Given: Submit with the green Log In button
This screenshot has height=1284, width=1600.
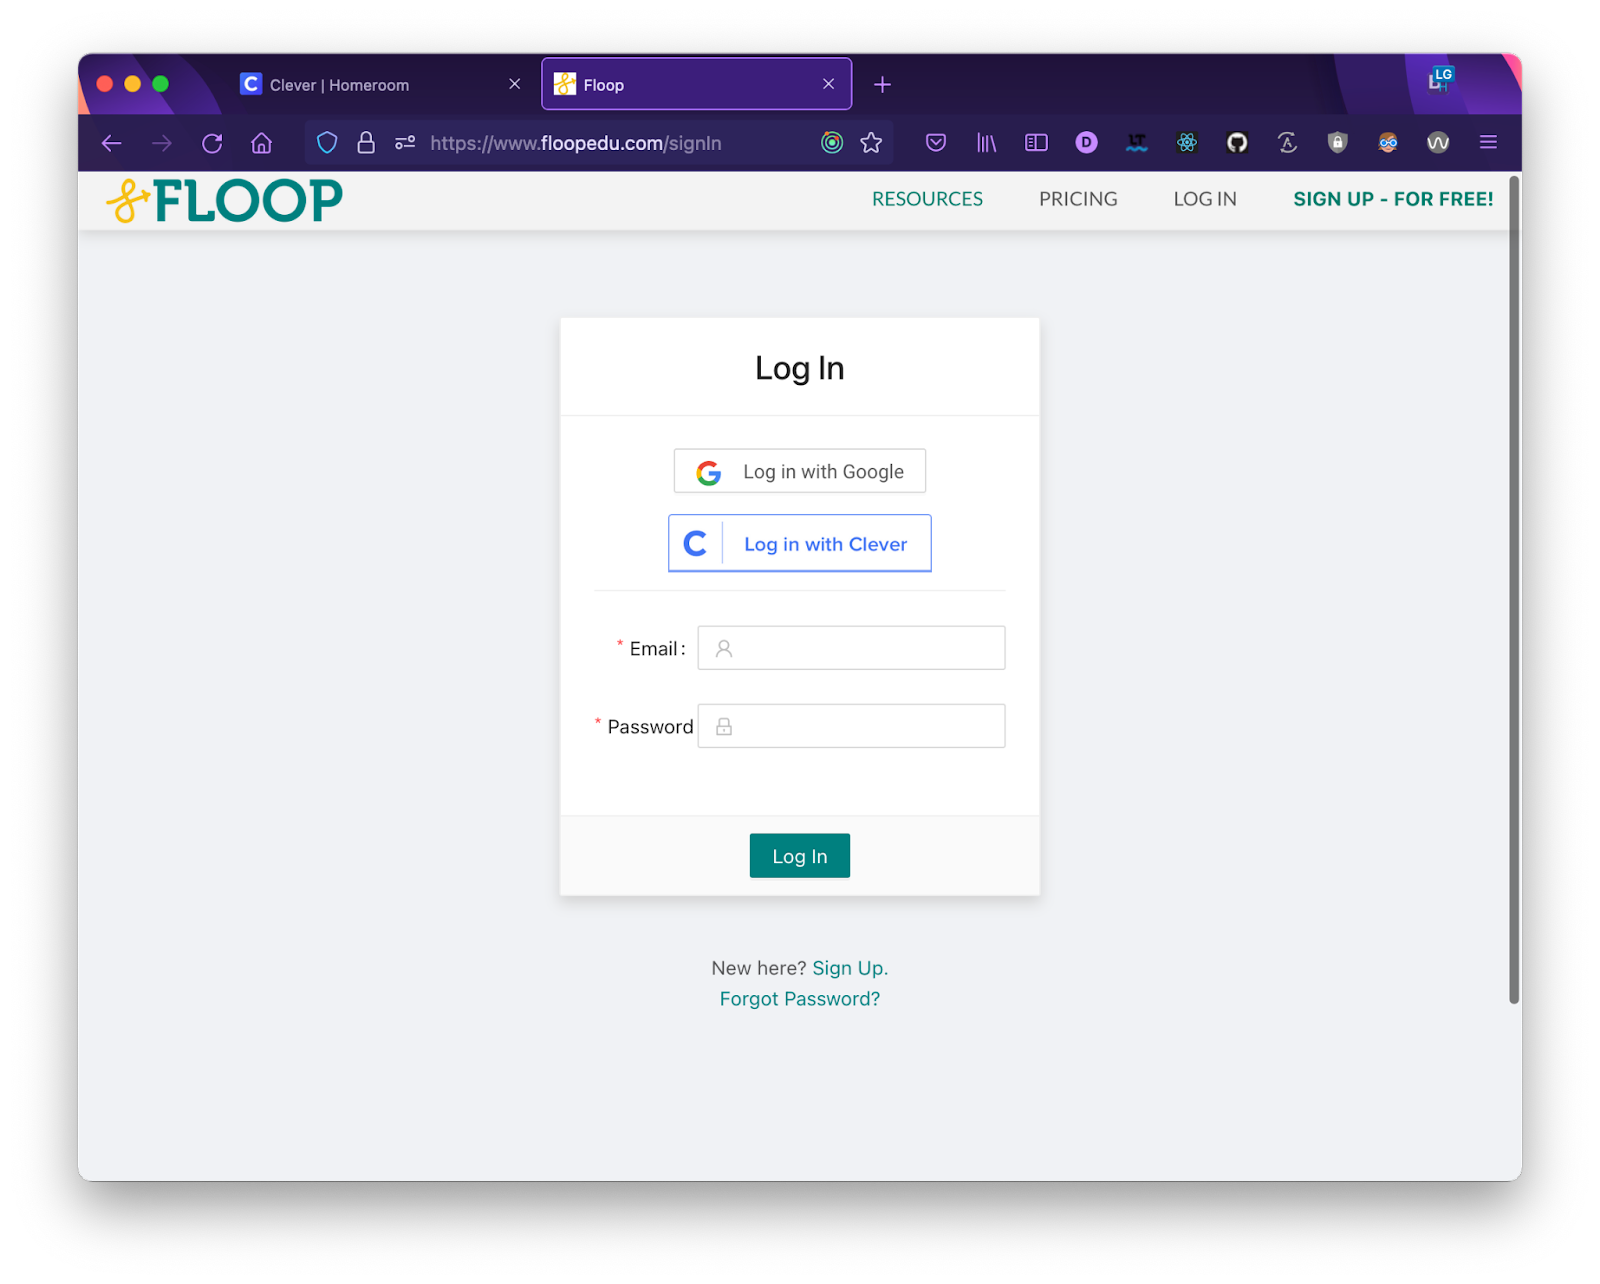Looking at the screenshot, I should point(800,856).
